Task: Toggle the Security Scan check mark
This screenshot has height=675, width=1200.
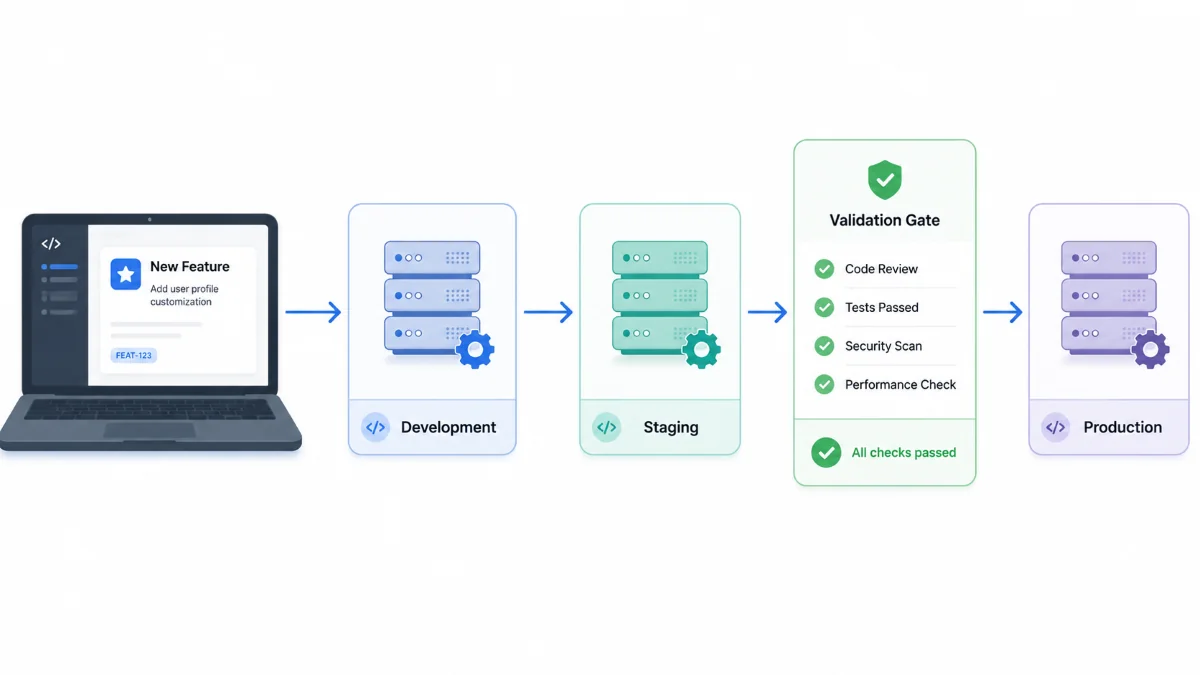Action: pos(824,346)
